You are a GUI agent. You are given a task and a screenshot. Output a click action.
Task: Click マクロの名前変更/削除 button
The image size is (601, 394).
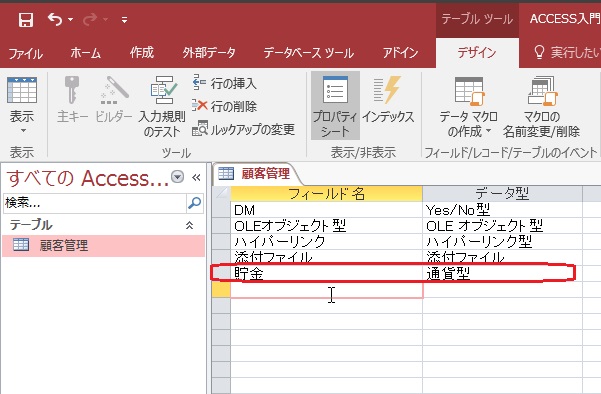click(541, 107)
